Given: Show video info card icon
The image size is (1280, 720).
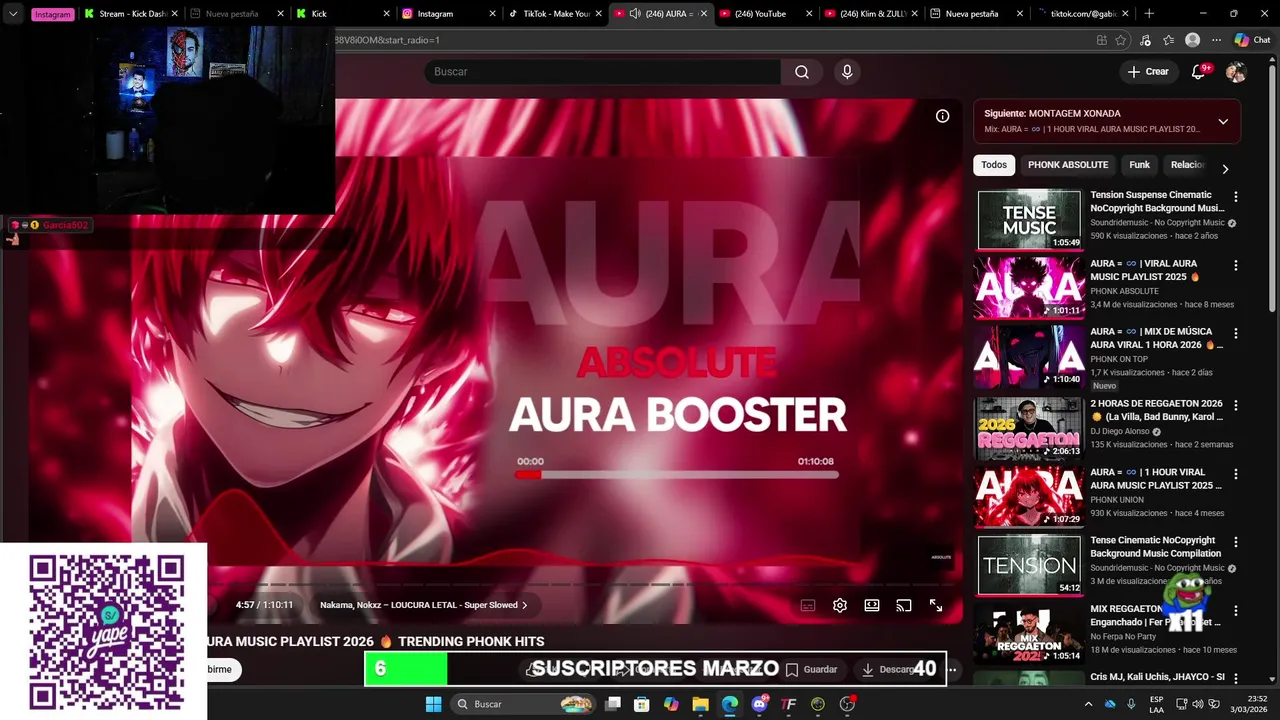Looking at the screenshot, I should pos(942,116).
